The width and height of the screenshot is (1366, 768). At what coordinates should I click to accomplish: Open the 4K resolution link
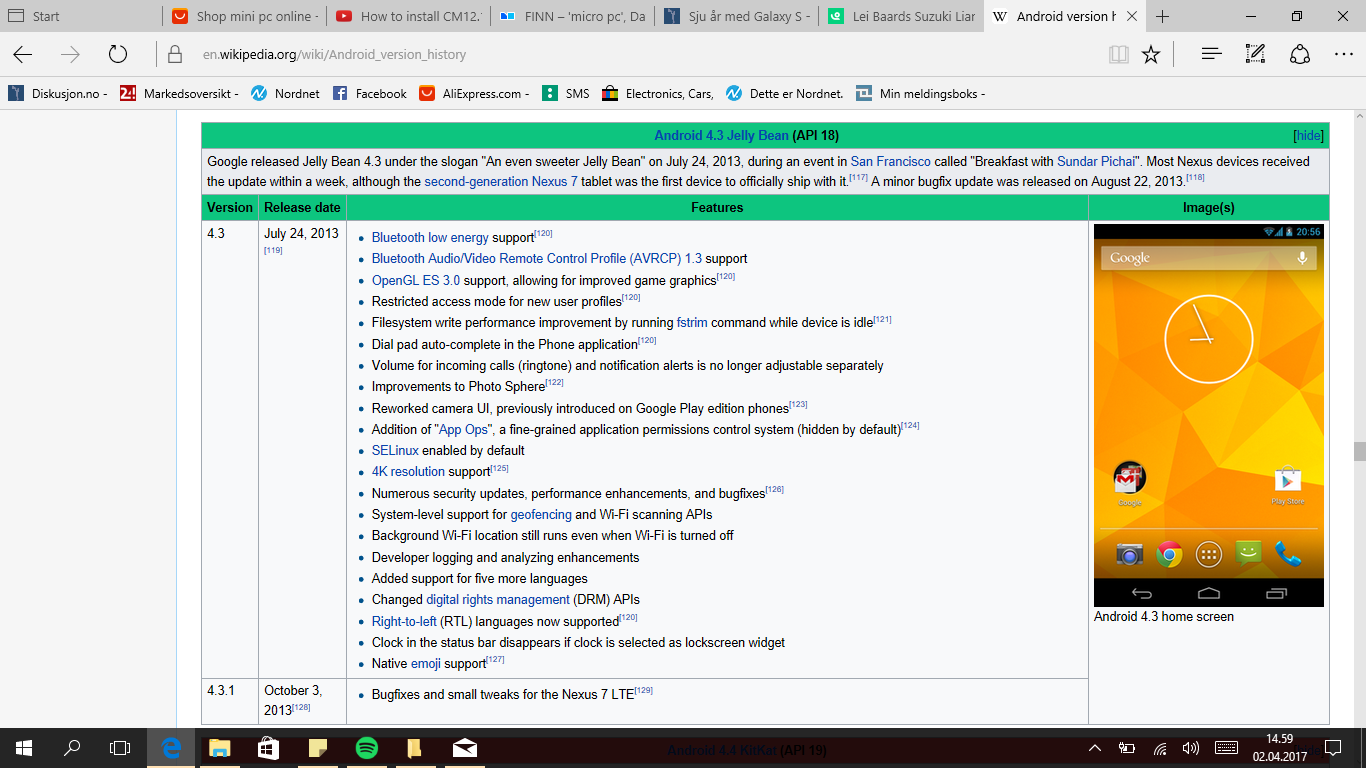pos(408,472)
